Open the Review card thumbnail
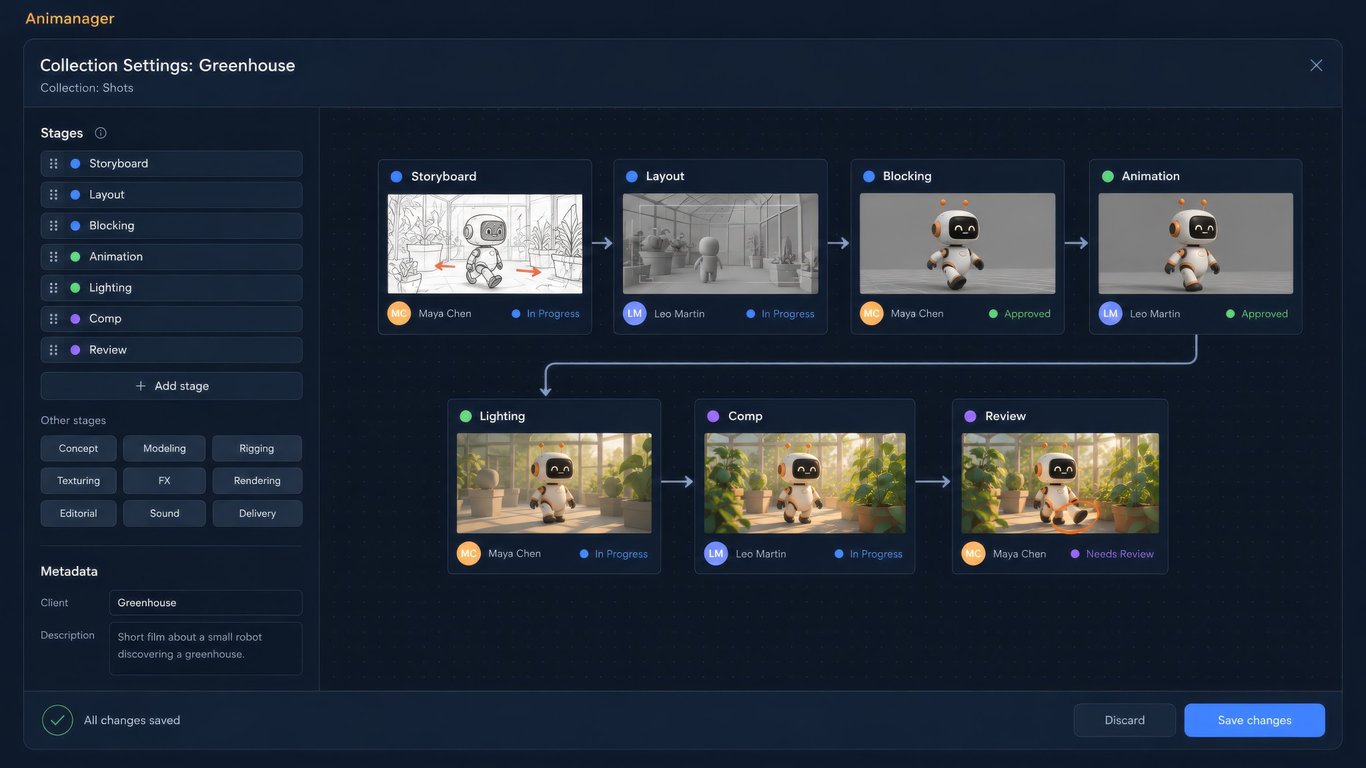This screenshot has width=1366, height=768. click(x=1060, y=483)
